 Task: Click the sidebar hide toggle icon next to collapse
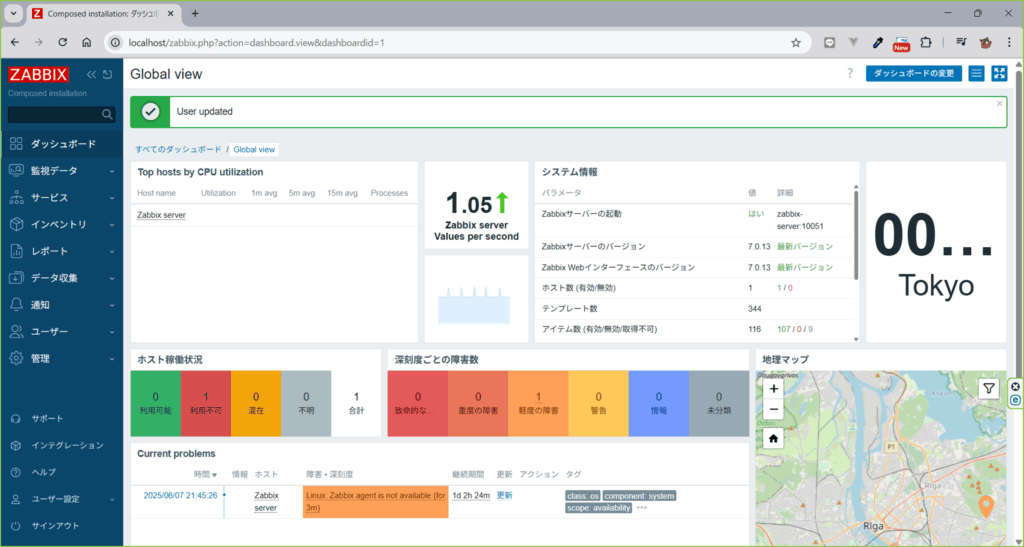pyautogui.click(x=108, y=74)
